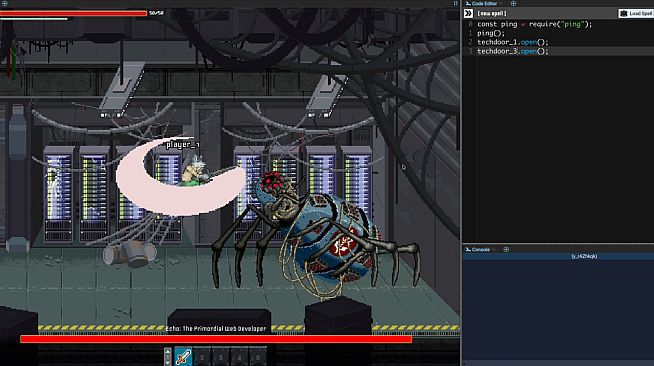Add panel next to Code Editor tab
654x366 pixels.
pos(513,3)
